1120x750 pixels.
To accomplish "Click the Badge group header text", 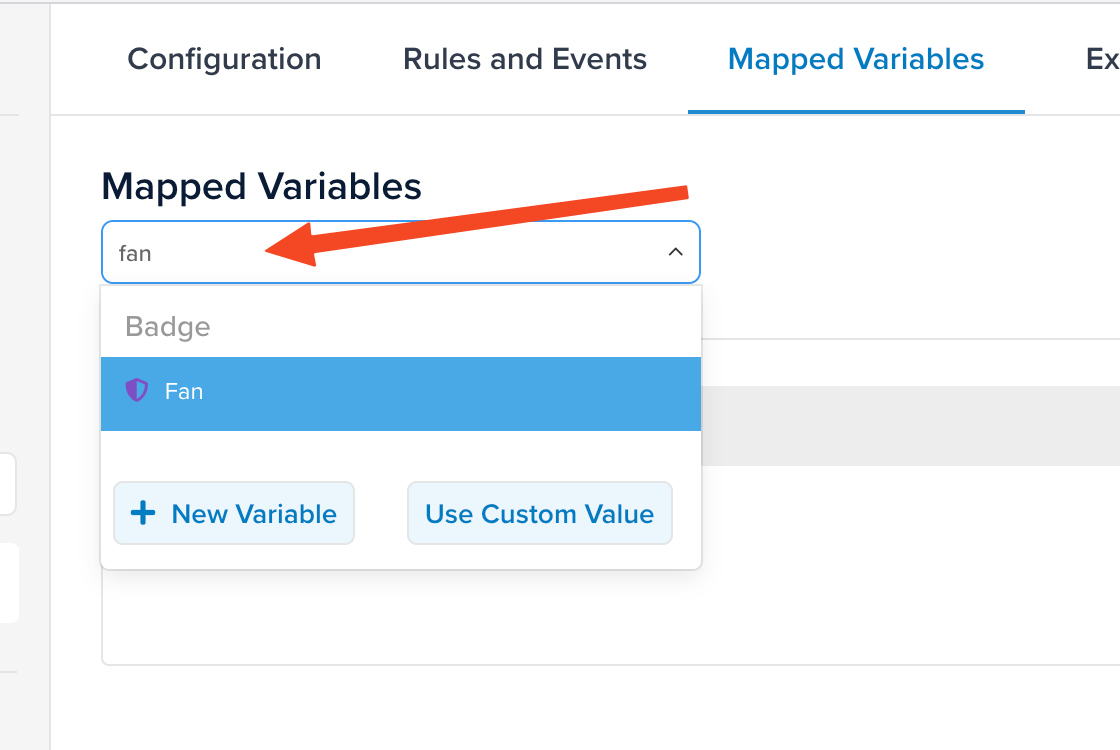I will [168, 326].
